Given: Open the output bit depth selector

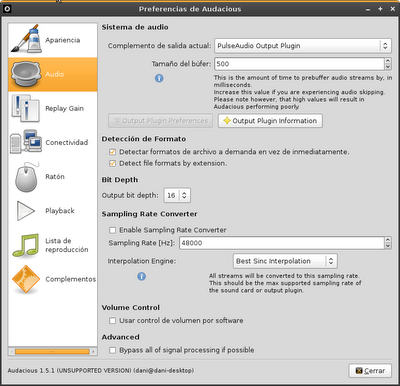Looking at the screenshot, I should 177,195.
